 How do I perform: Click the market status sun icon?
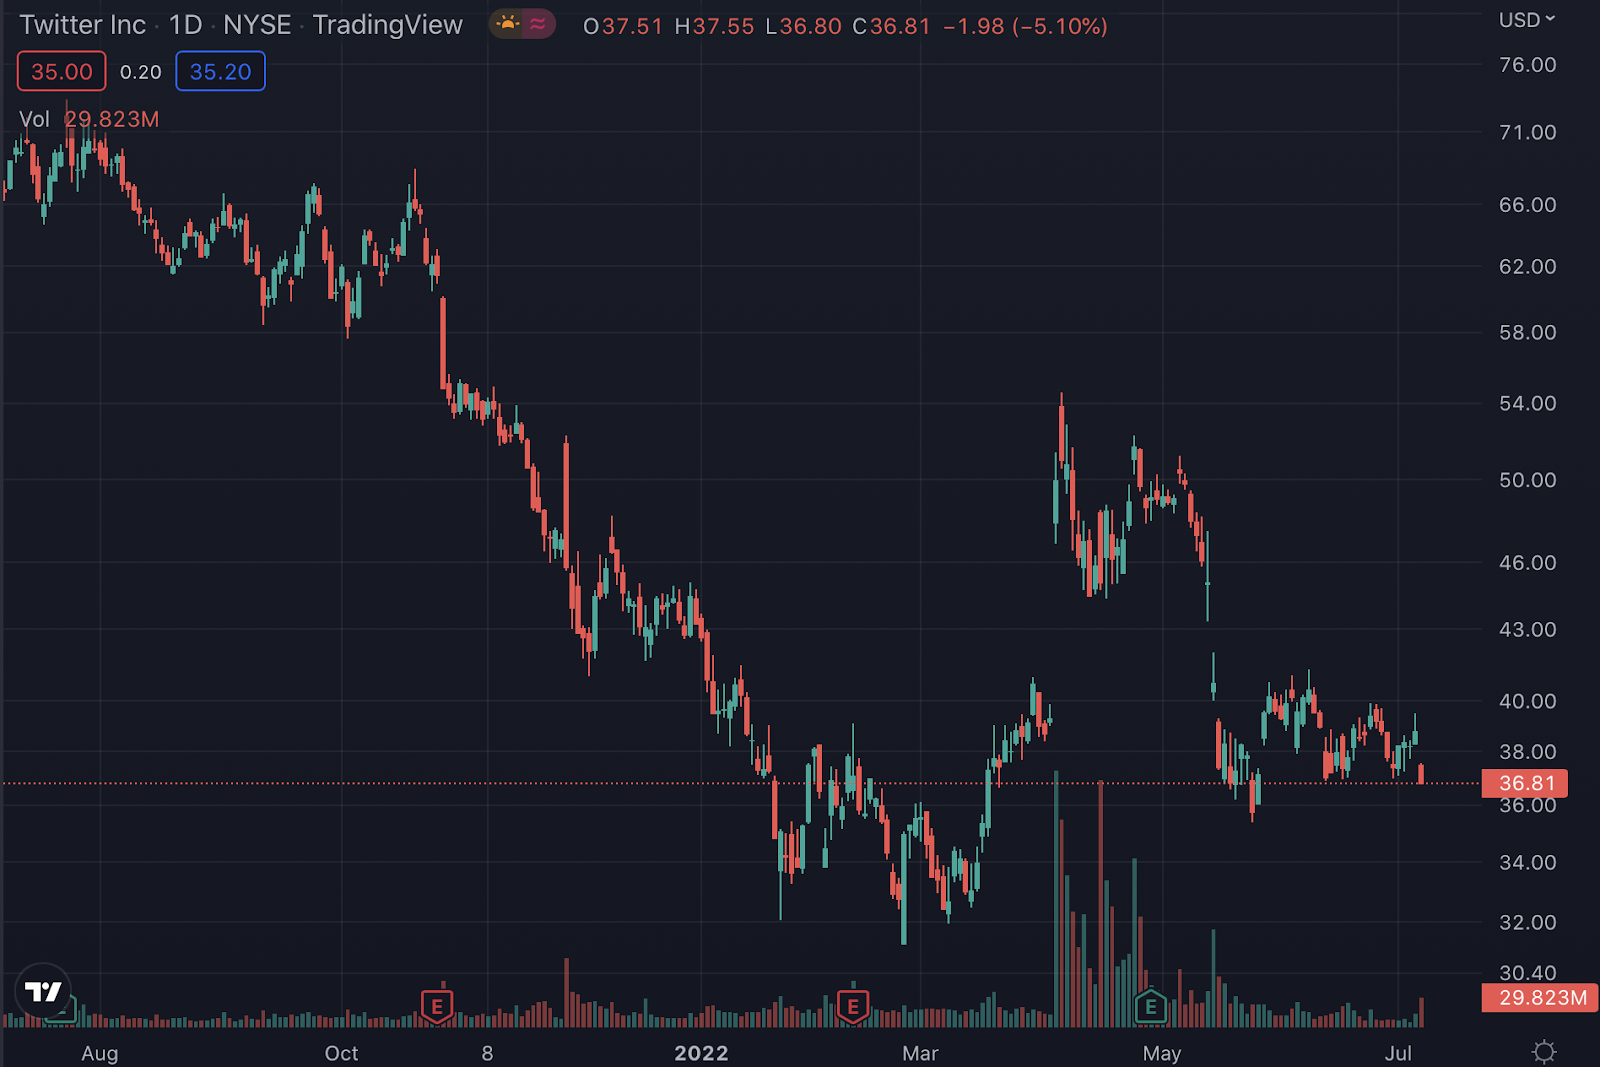click(507, 24)
